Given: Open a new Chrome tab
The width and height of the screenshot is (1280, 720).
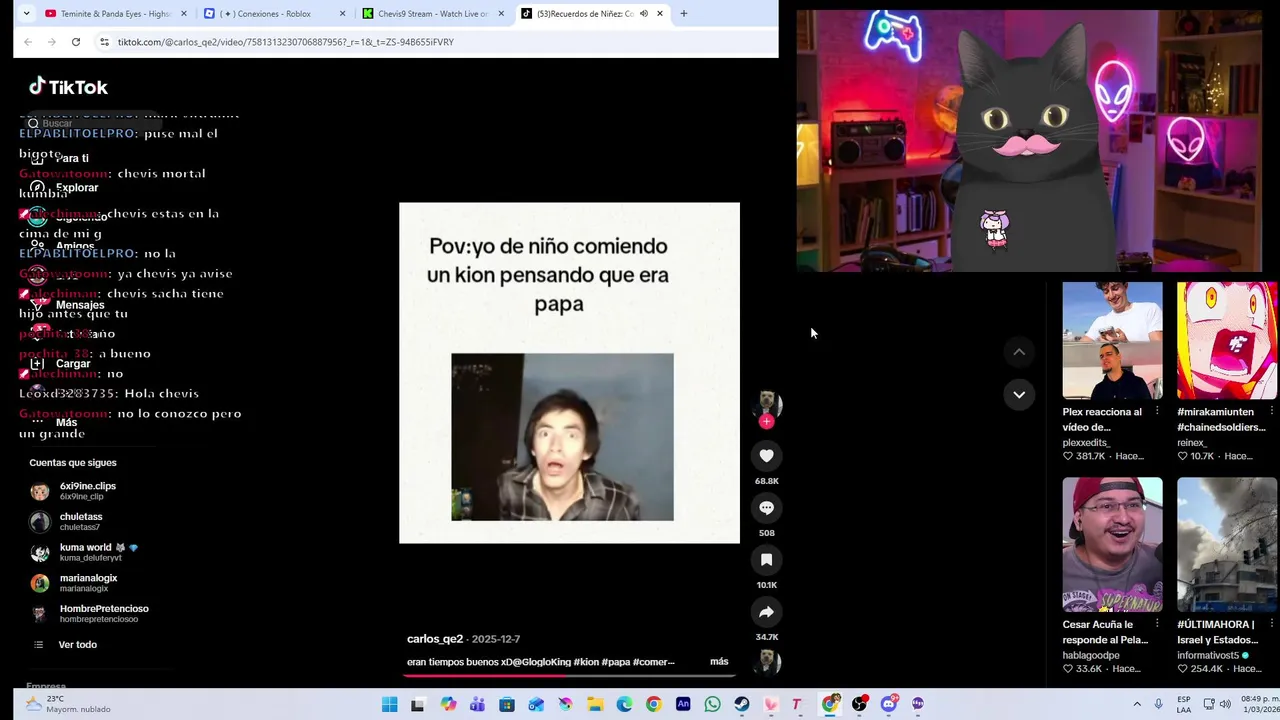Looking at the screenshot, I should click(684, 14).
